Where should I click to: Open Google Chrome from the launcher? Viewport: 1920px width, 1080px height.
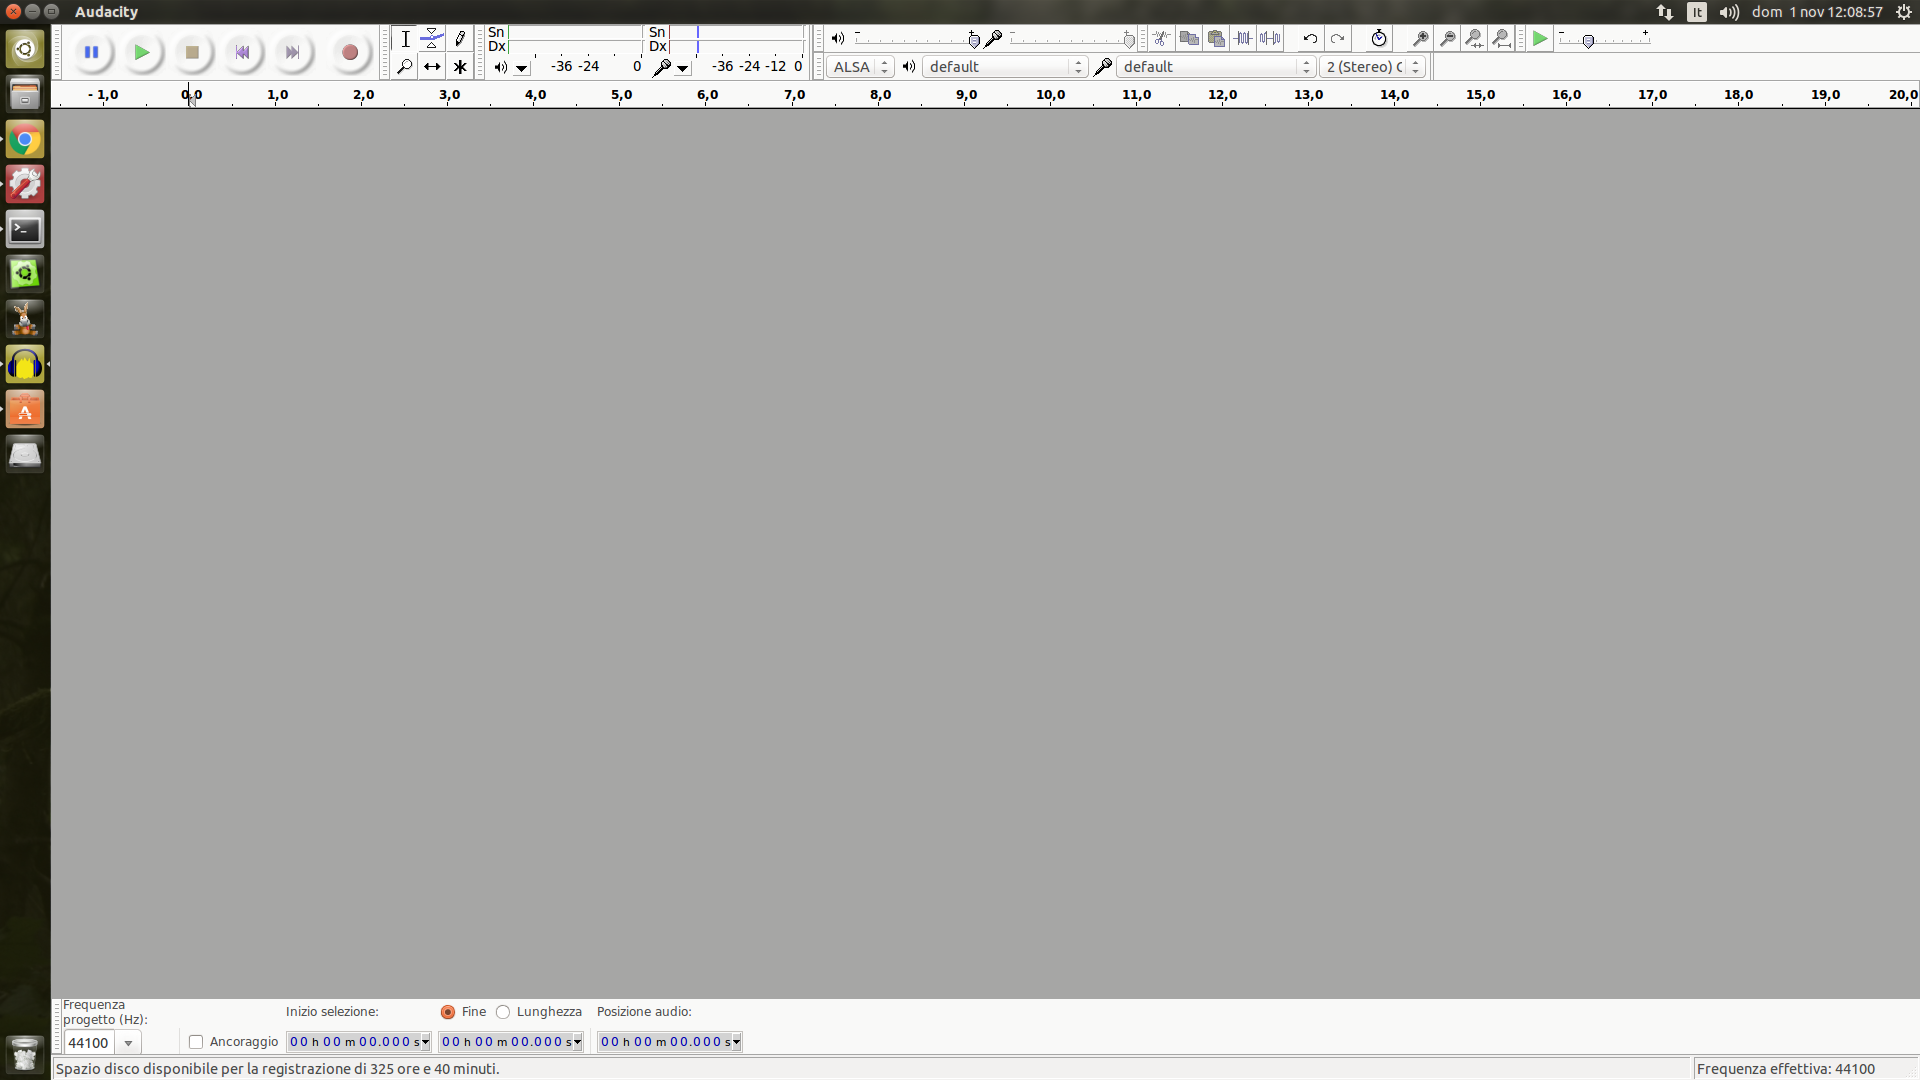[x=25, y=140]
